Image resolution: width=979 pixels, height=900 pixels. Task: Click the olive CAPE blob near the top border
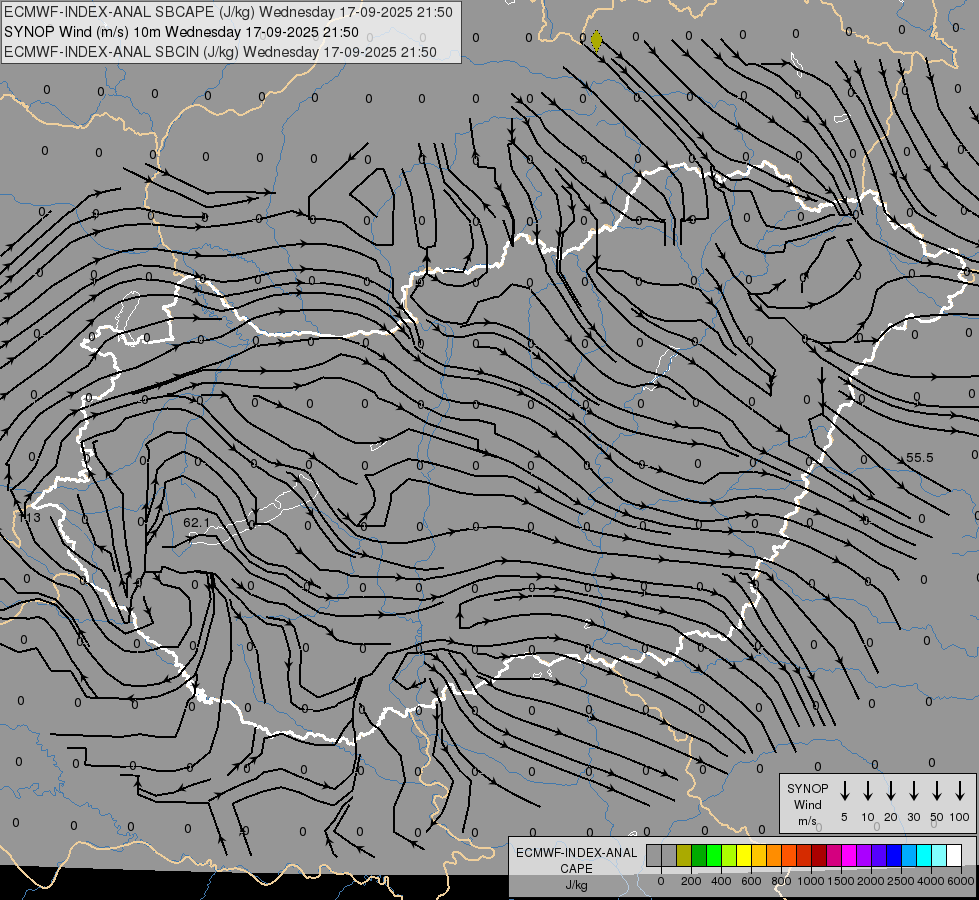[x=596, y=41]
